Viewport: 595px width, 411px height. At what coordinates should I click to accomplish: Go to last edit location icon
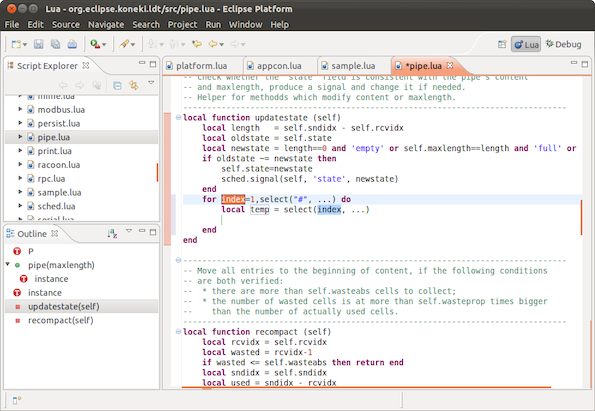click(197, 44)
